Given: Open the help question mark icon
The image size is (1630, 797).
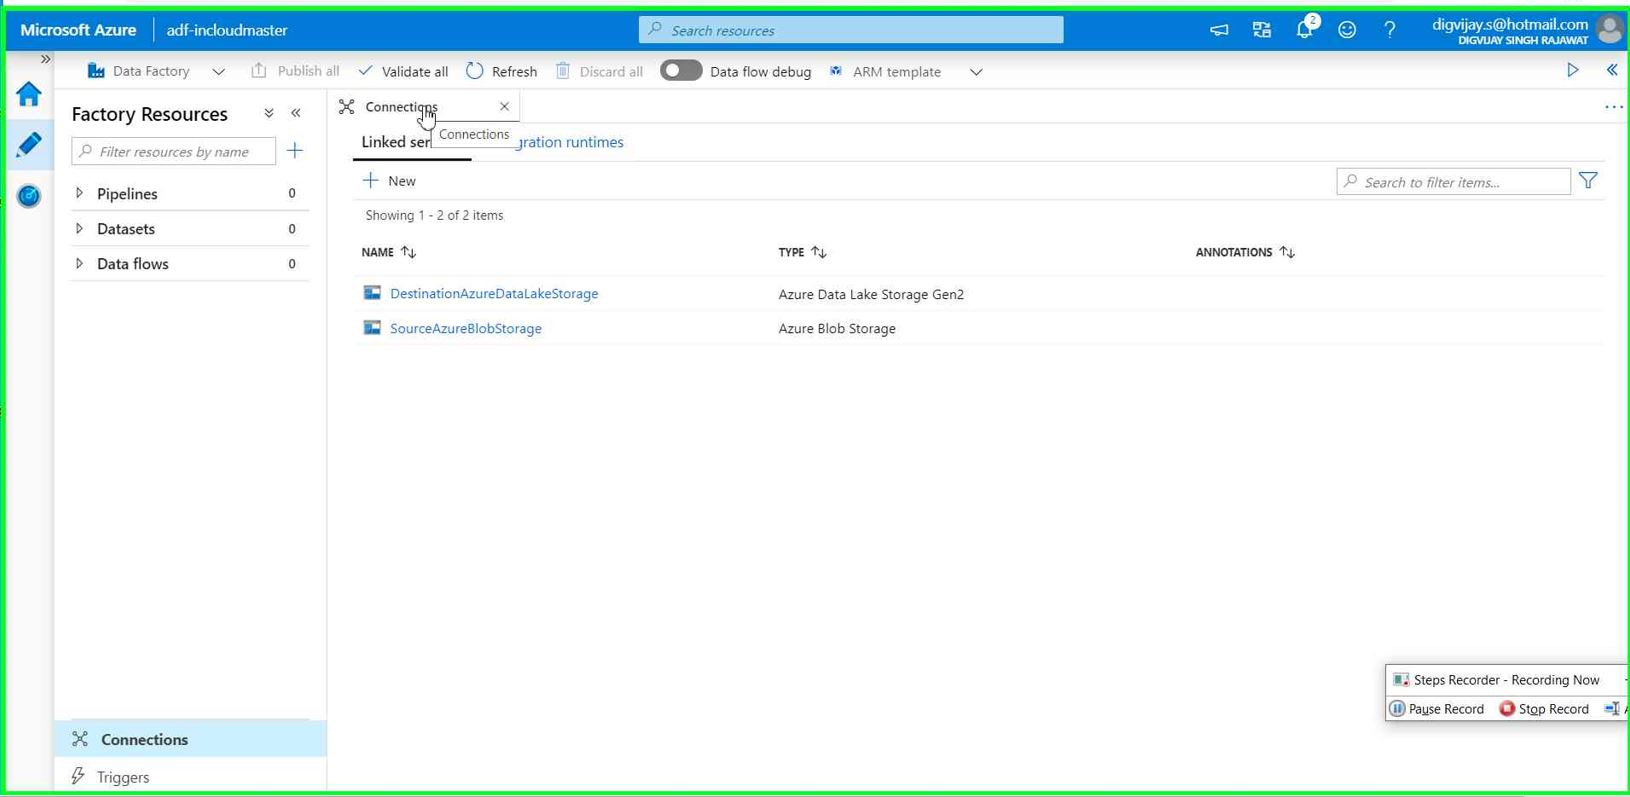Looking at the screenshot, I should tap(1390, 30).
